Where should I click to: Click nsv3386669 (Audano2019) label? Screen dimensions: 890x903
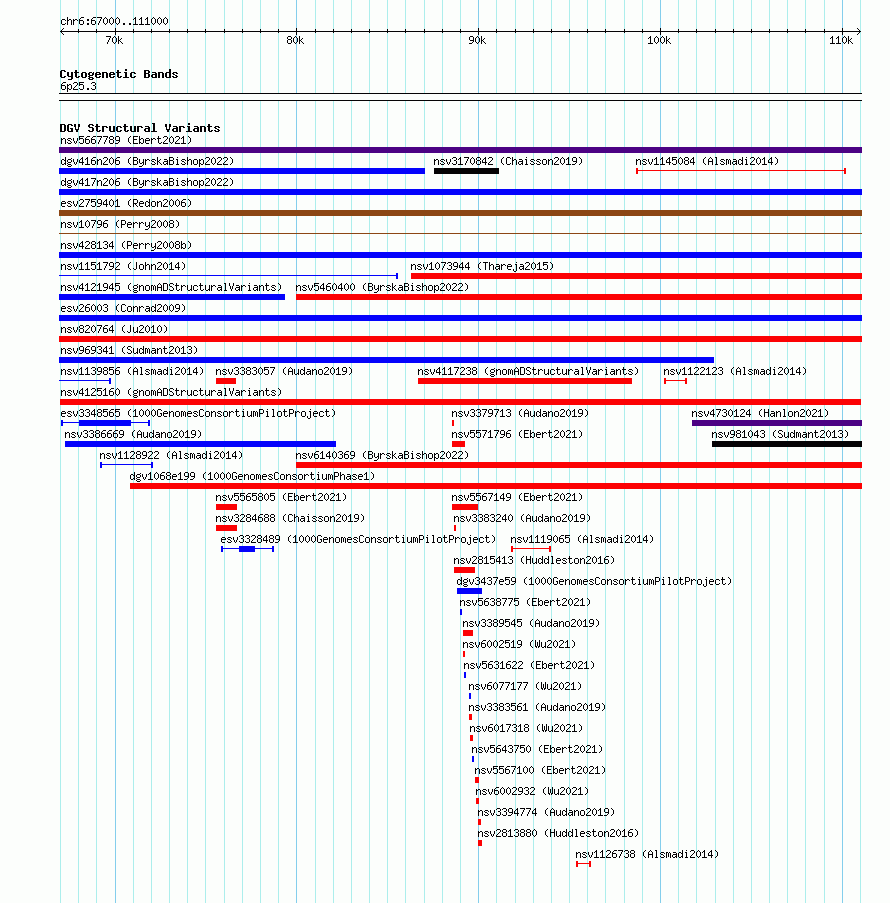[x=133, y=434]
